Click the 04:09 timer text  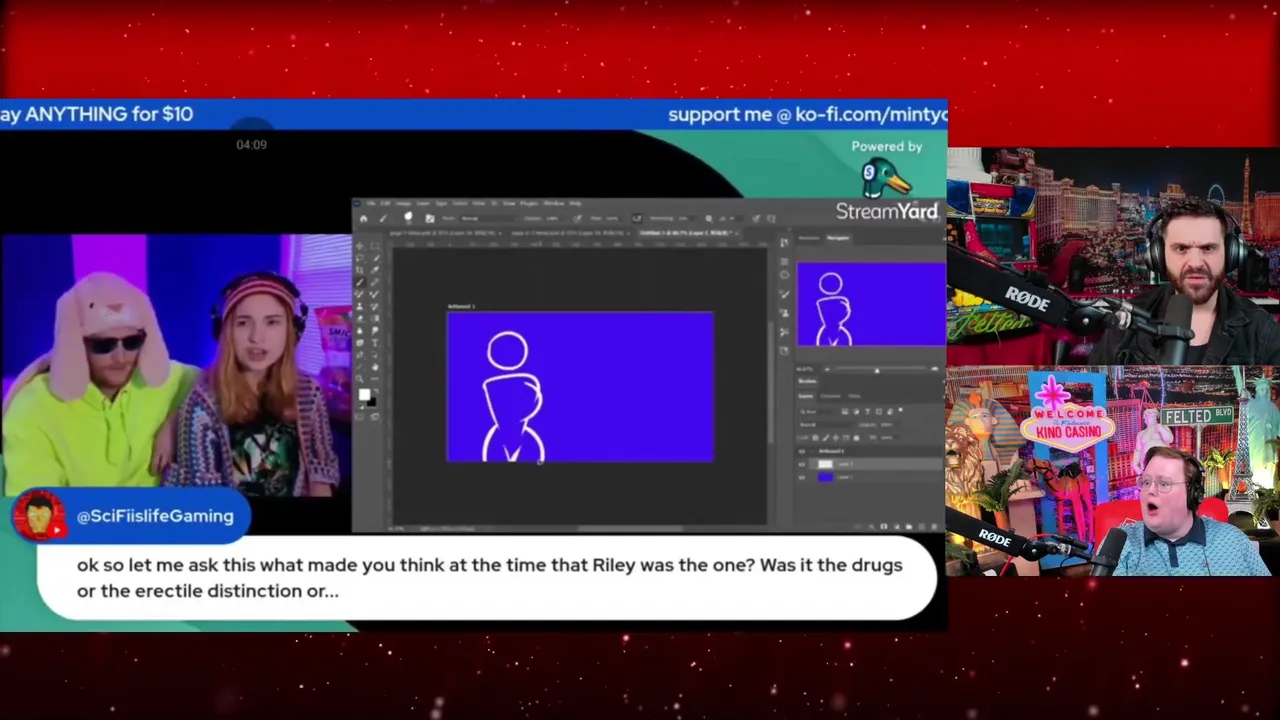[251, 145]
